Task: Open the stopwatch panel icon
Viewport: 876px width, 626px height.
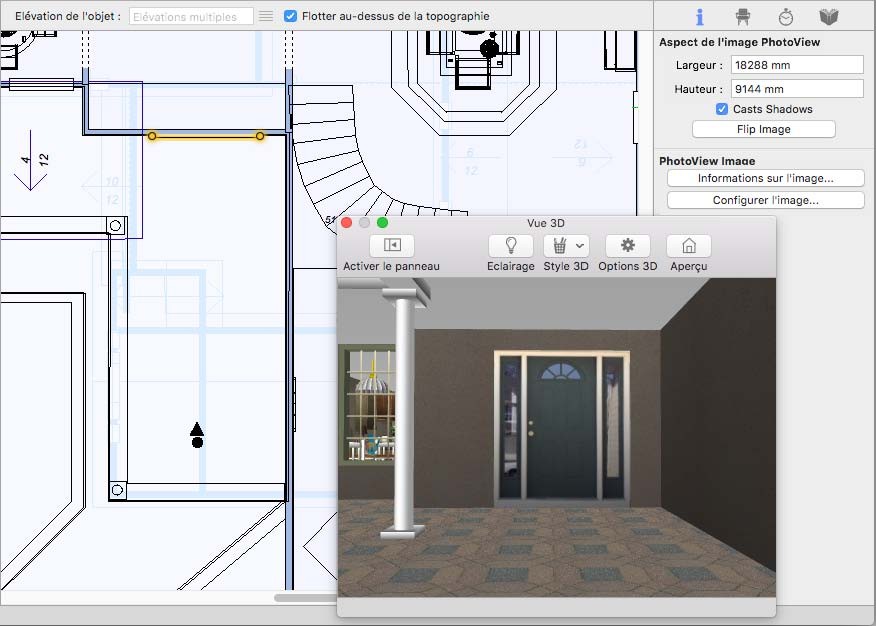Action: tap(786, 17)
